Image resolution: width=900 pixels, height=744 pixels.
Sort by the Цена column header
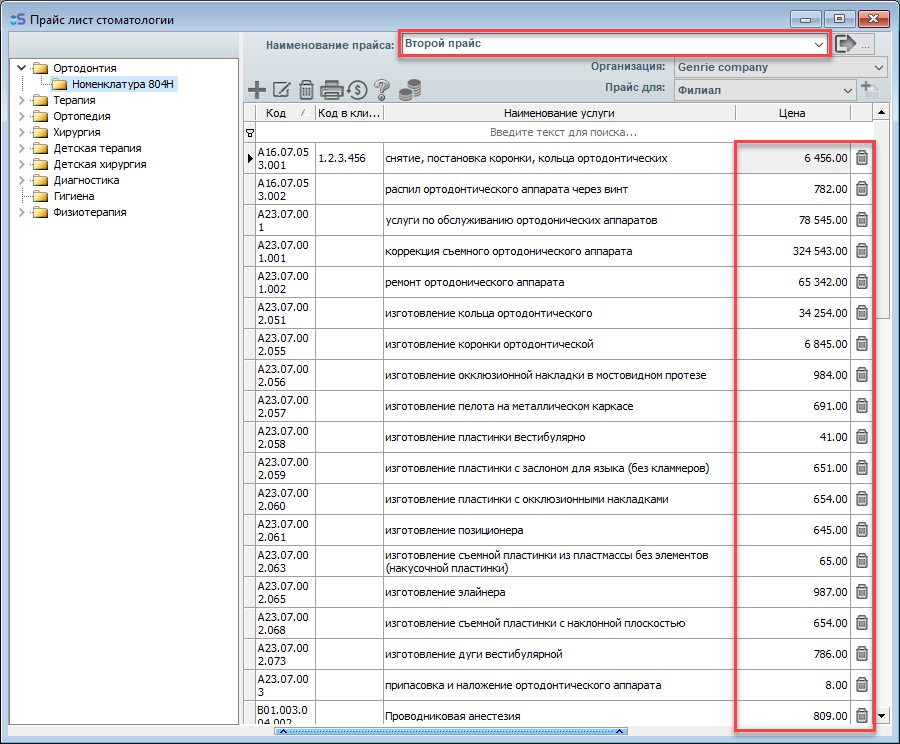pyautogui.click(x=791, y=113)
